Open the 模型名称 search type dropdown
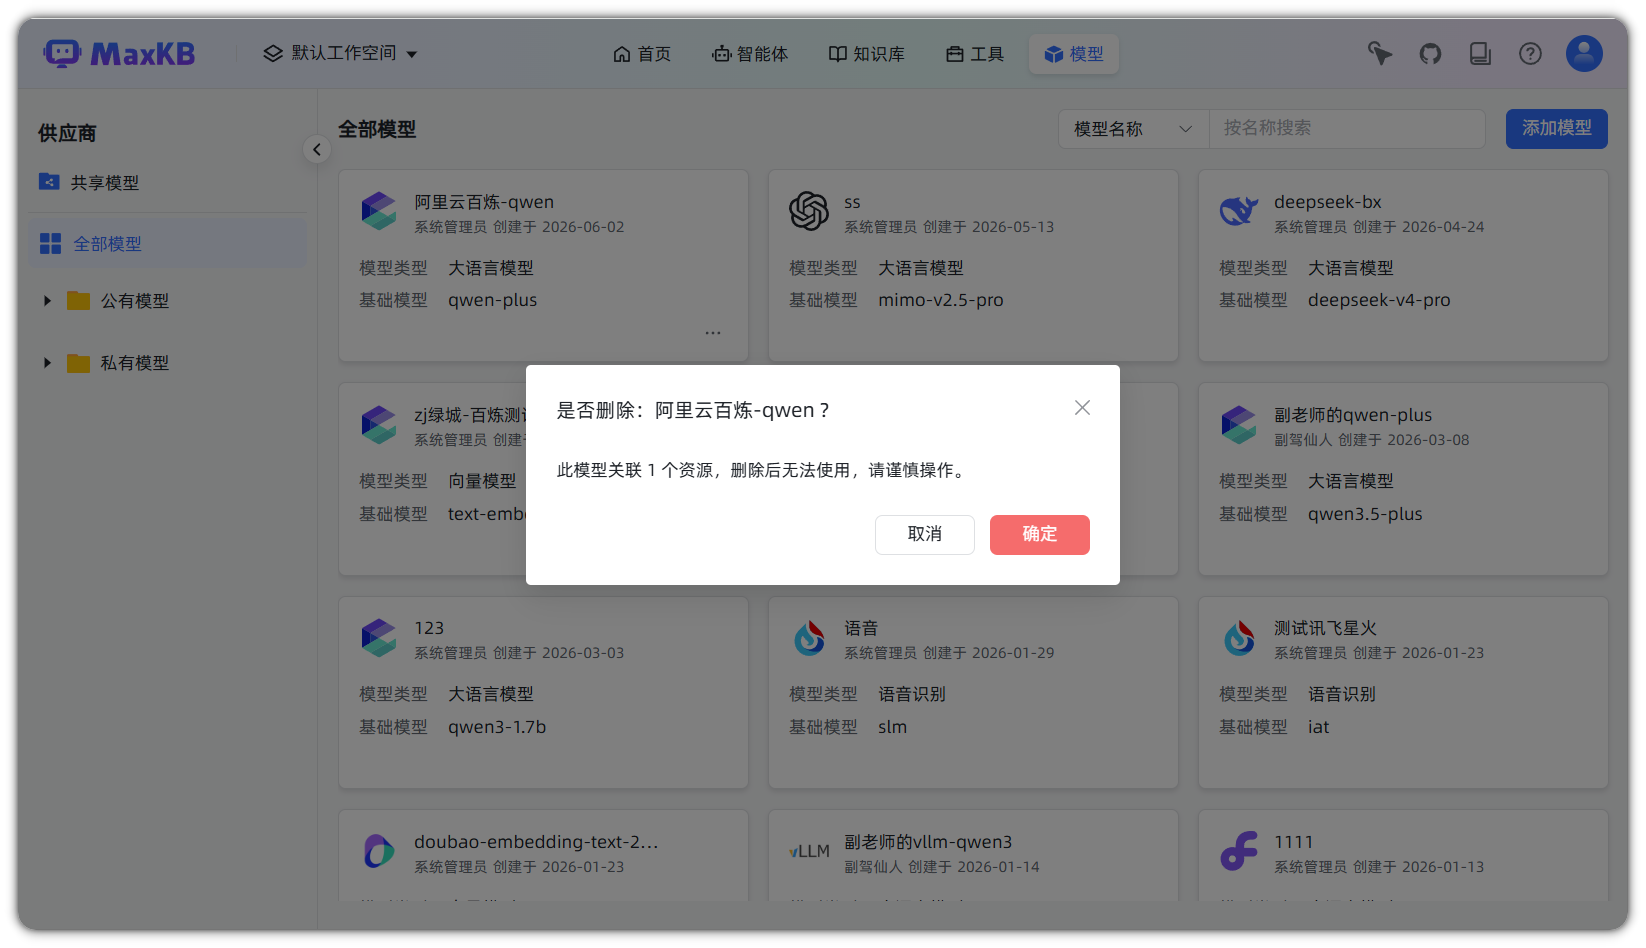Viewport: 1646px width, 948px height. (1134, 129)
